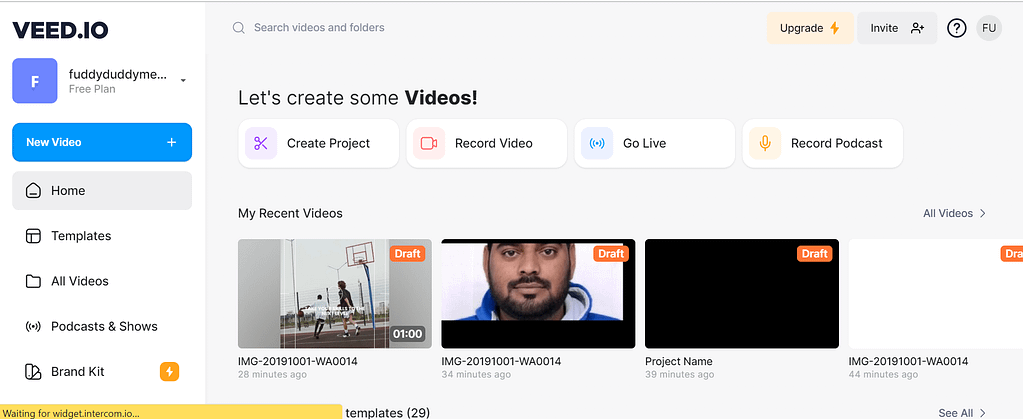Screen dimensions: 1023x419
Task: Open Templates in the sidebar
Action: pos(102,236)
